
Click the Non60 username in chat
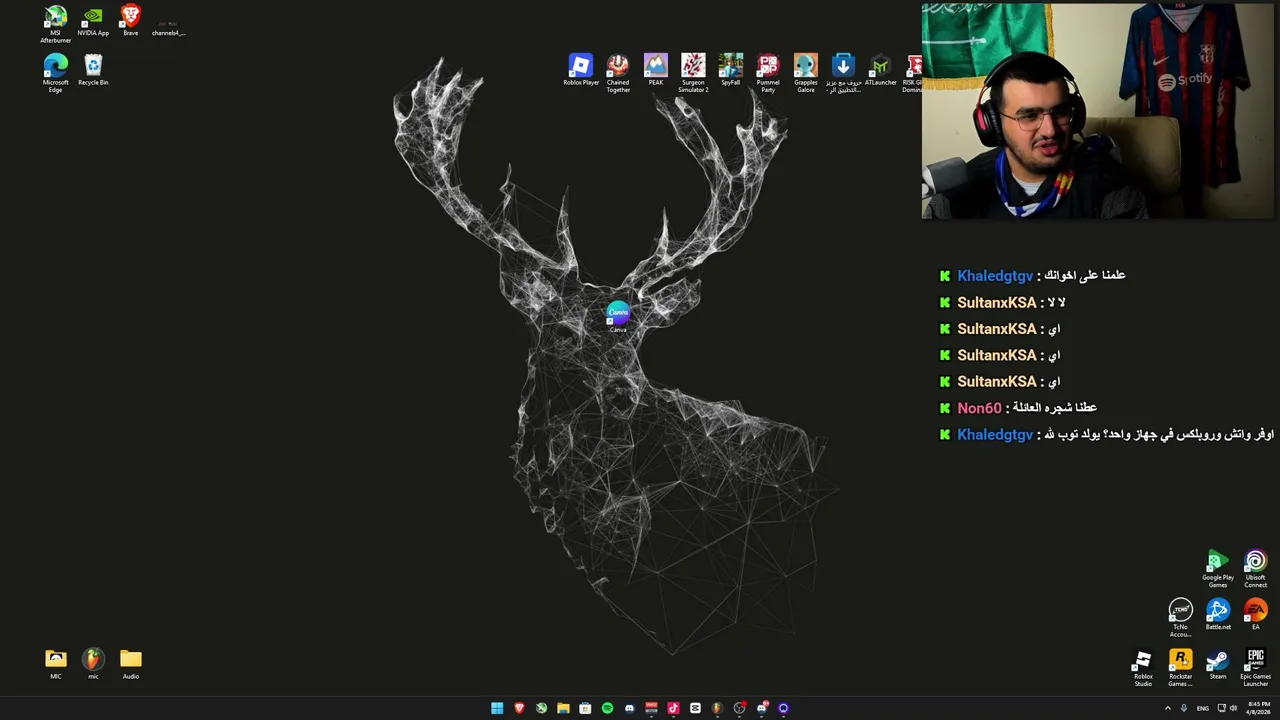click(979, 408)
